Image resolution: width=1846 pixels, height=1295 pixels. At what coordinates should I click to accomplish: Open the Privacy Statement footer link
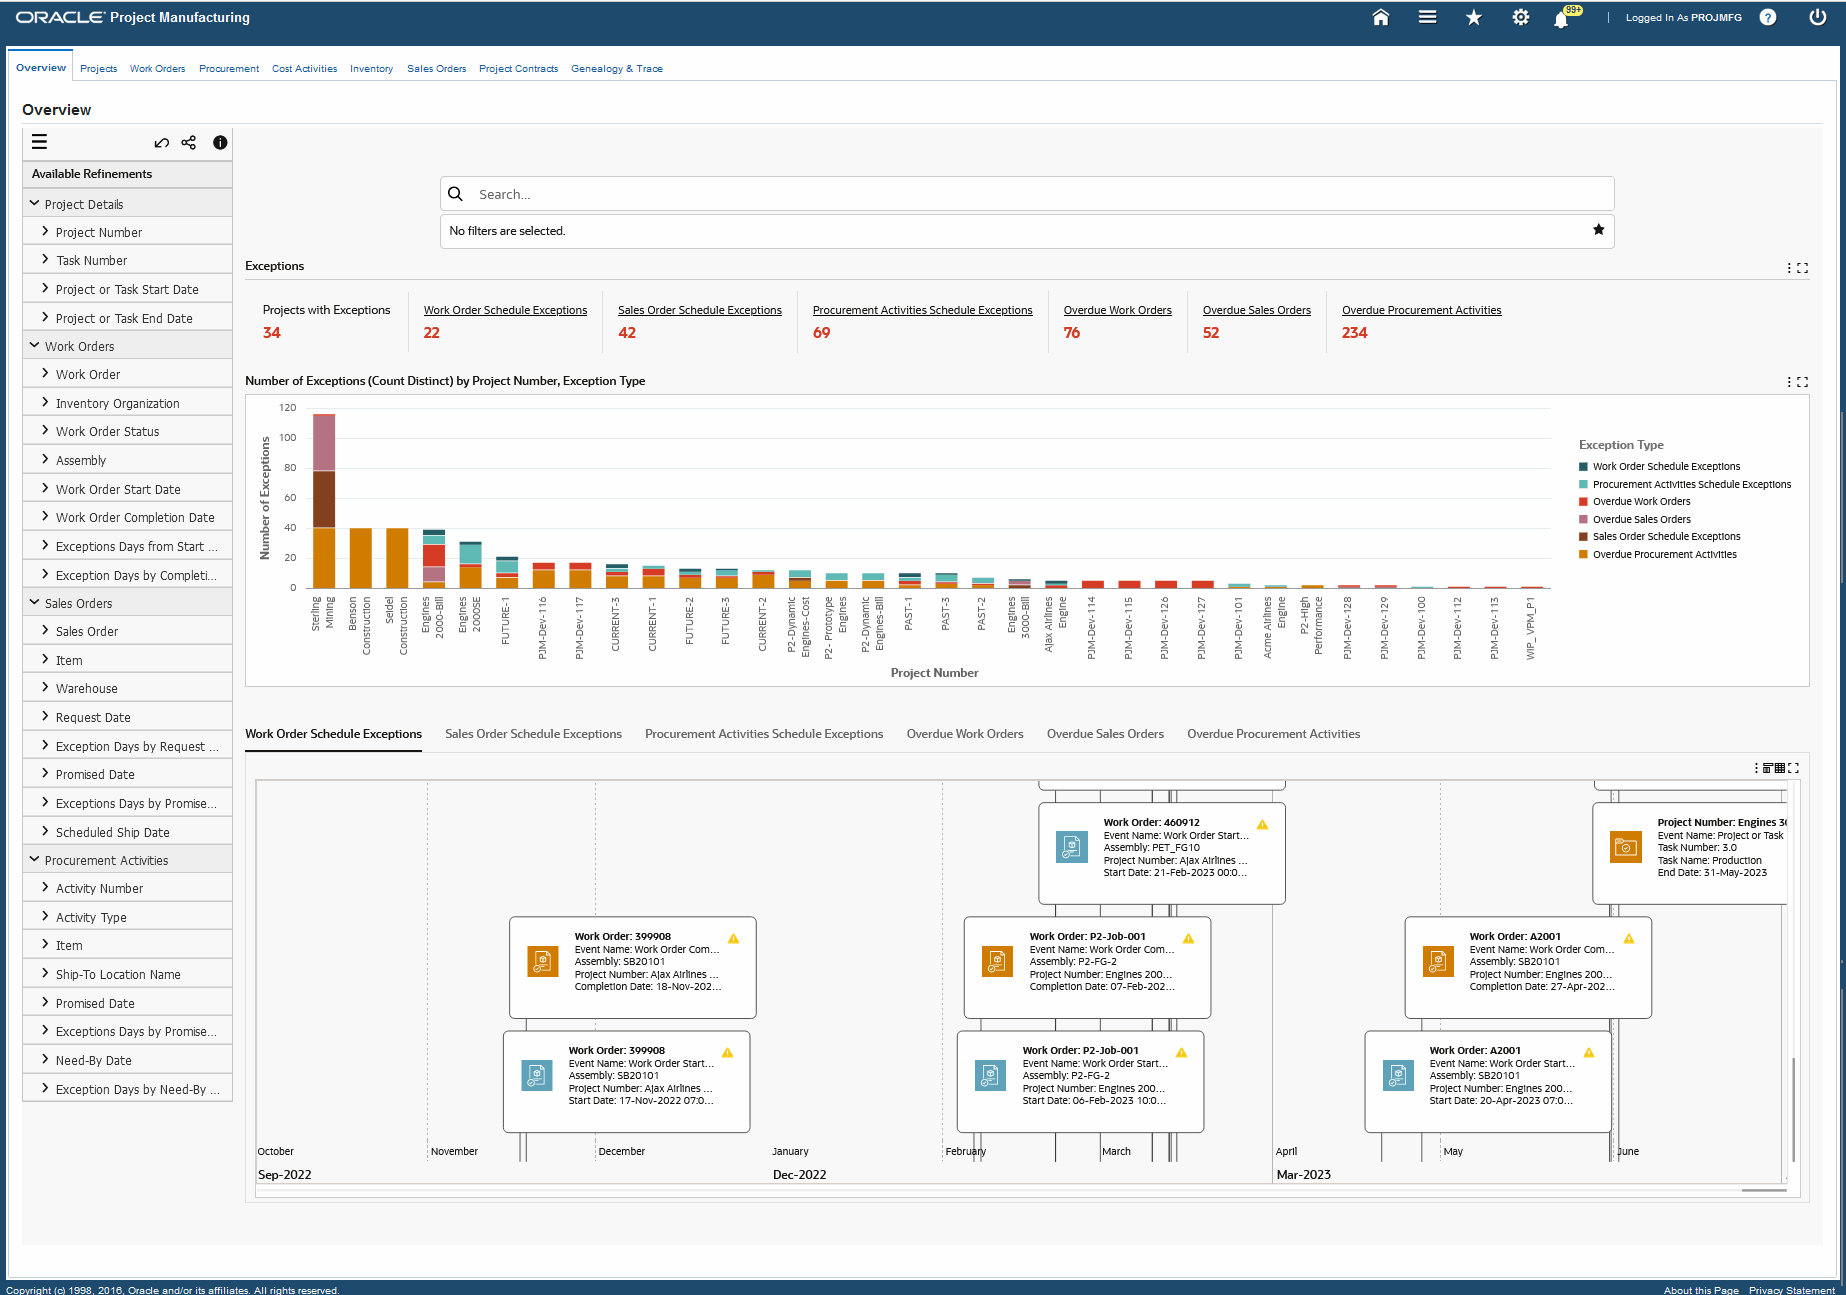point(1791,1290)
